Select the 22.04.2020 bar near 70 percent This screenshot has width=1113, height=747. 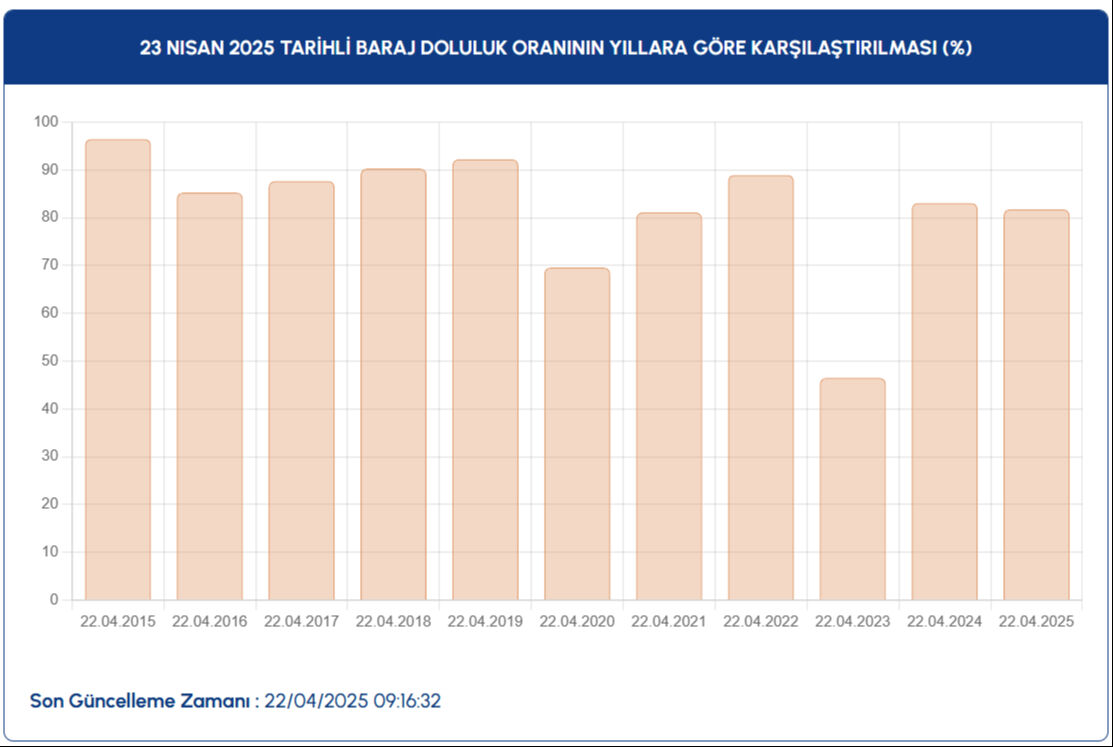pos(577,434)
